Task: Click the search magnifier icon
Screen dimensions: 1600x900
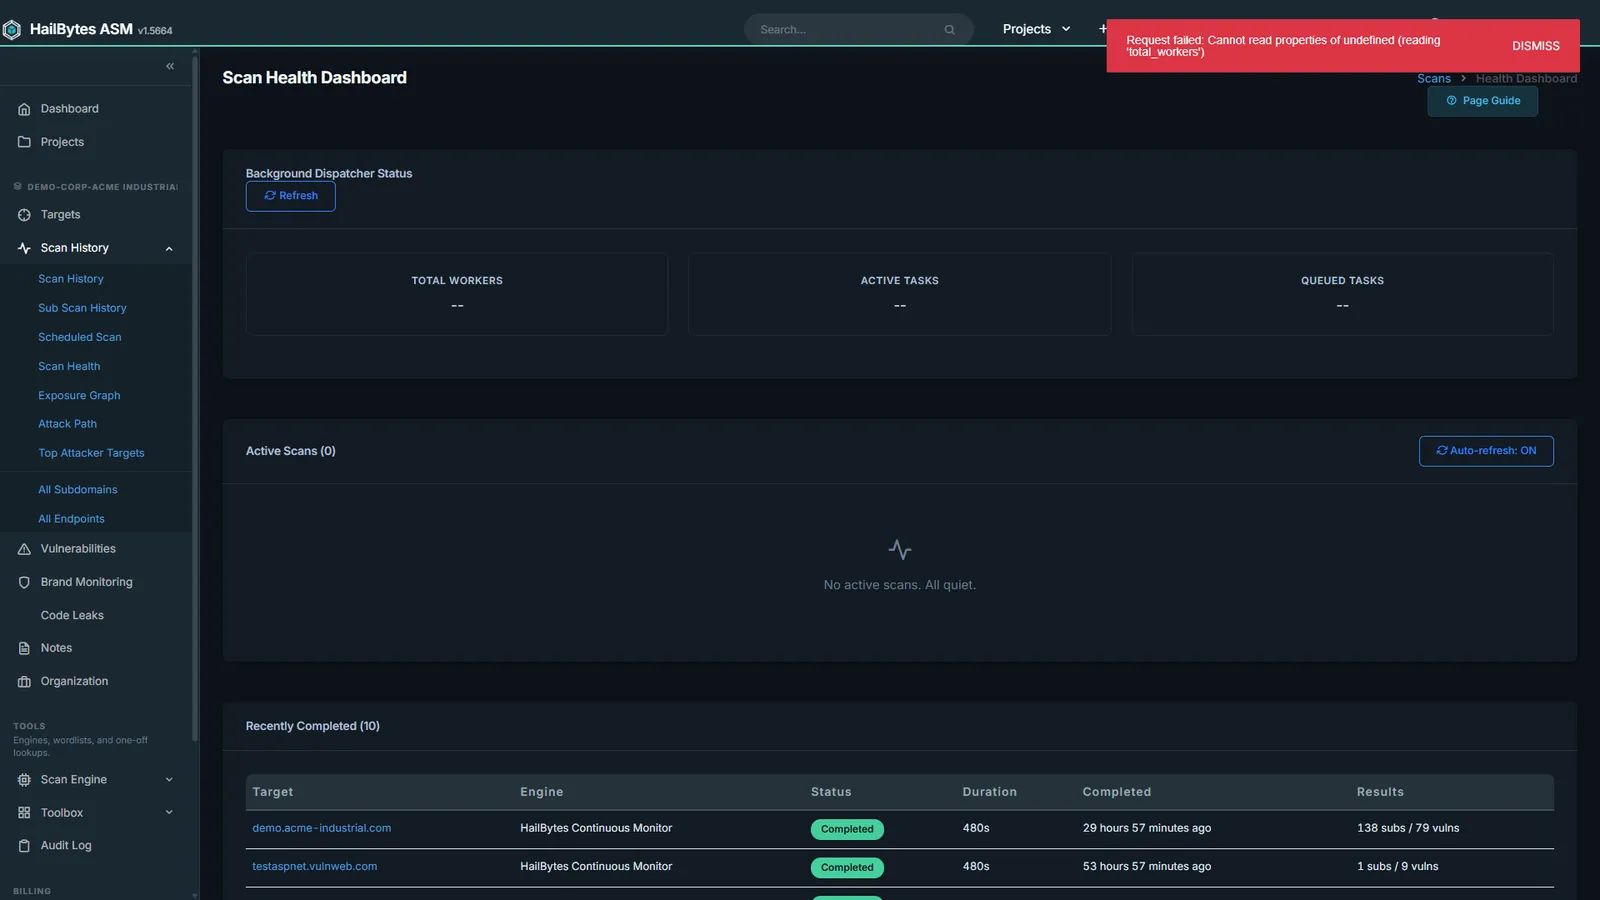Action: 949,30
